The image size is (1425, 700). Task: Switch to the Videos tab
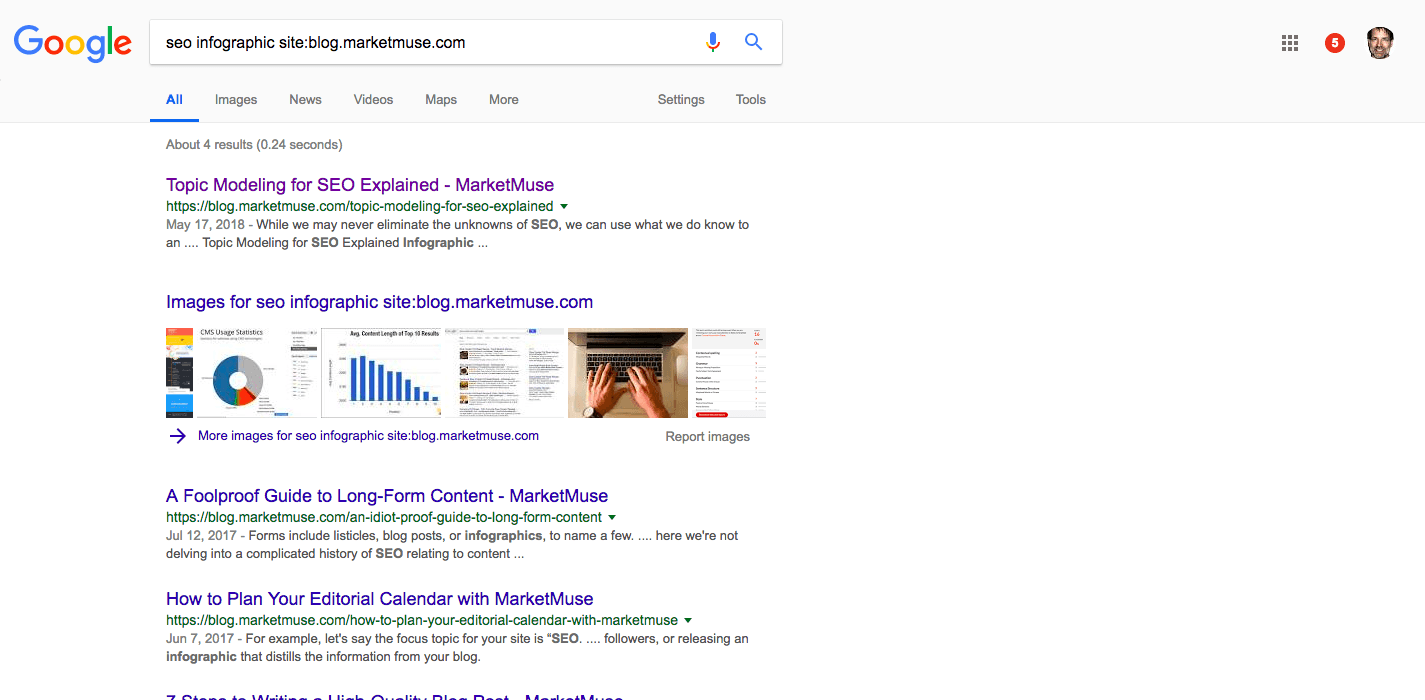[x=373, y=100]
